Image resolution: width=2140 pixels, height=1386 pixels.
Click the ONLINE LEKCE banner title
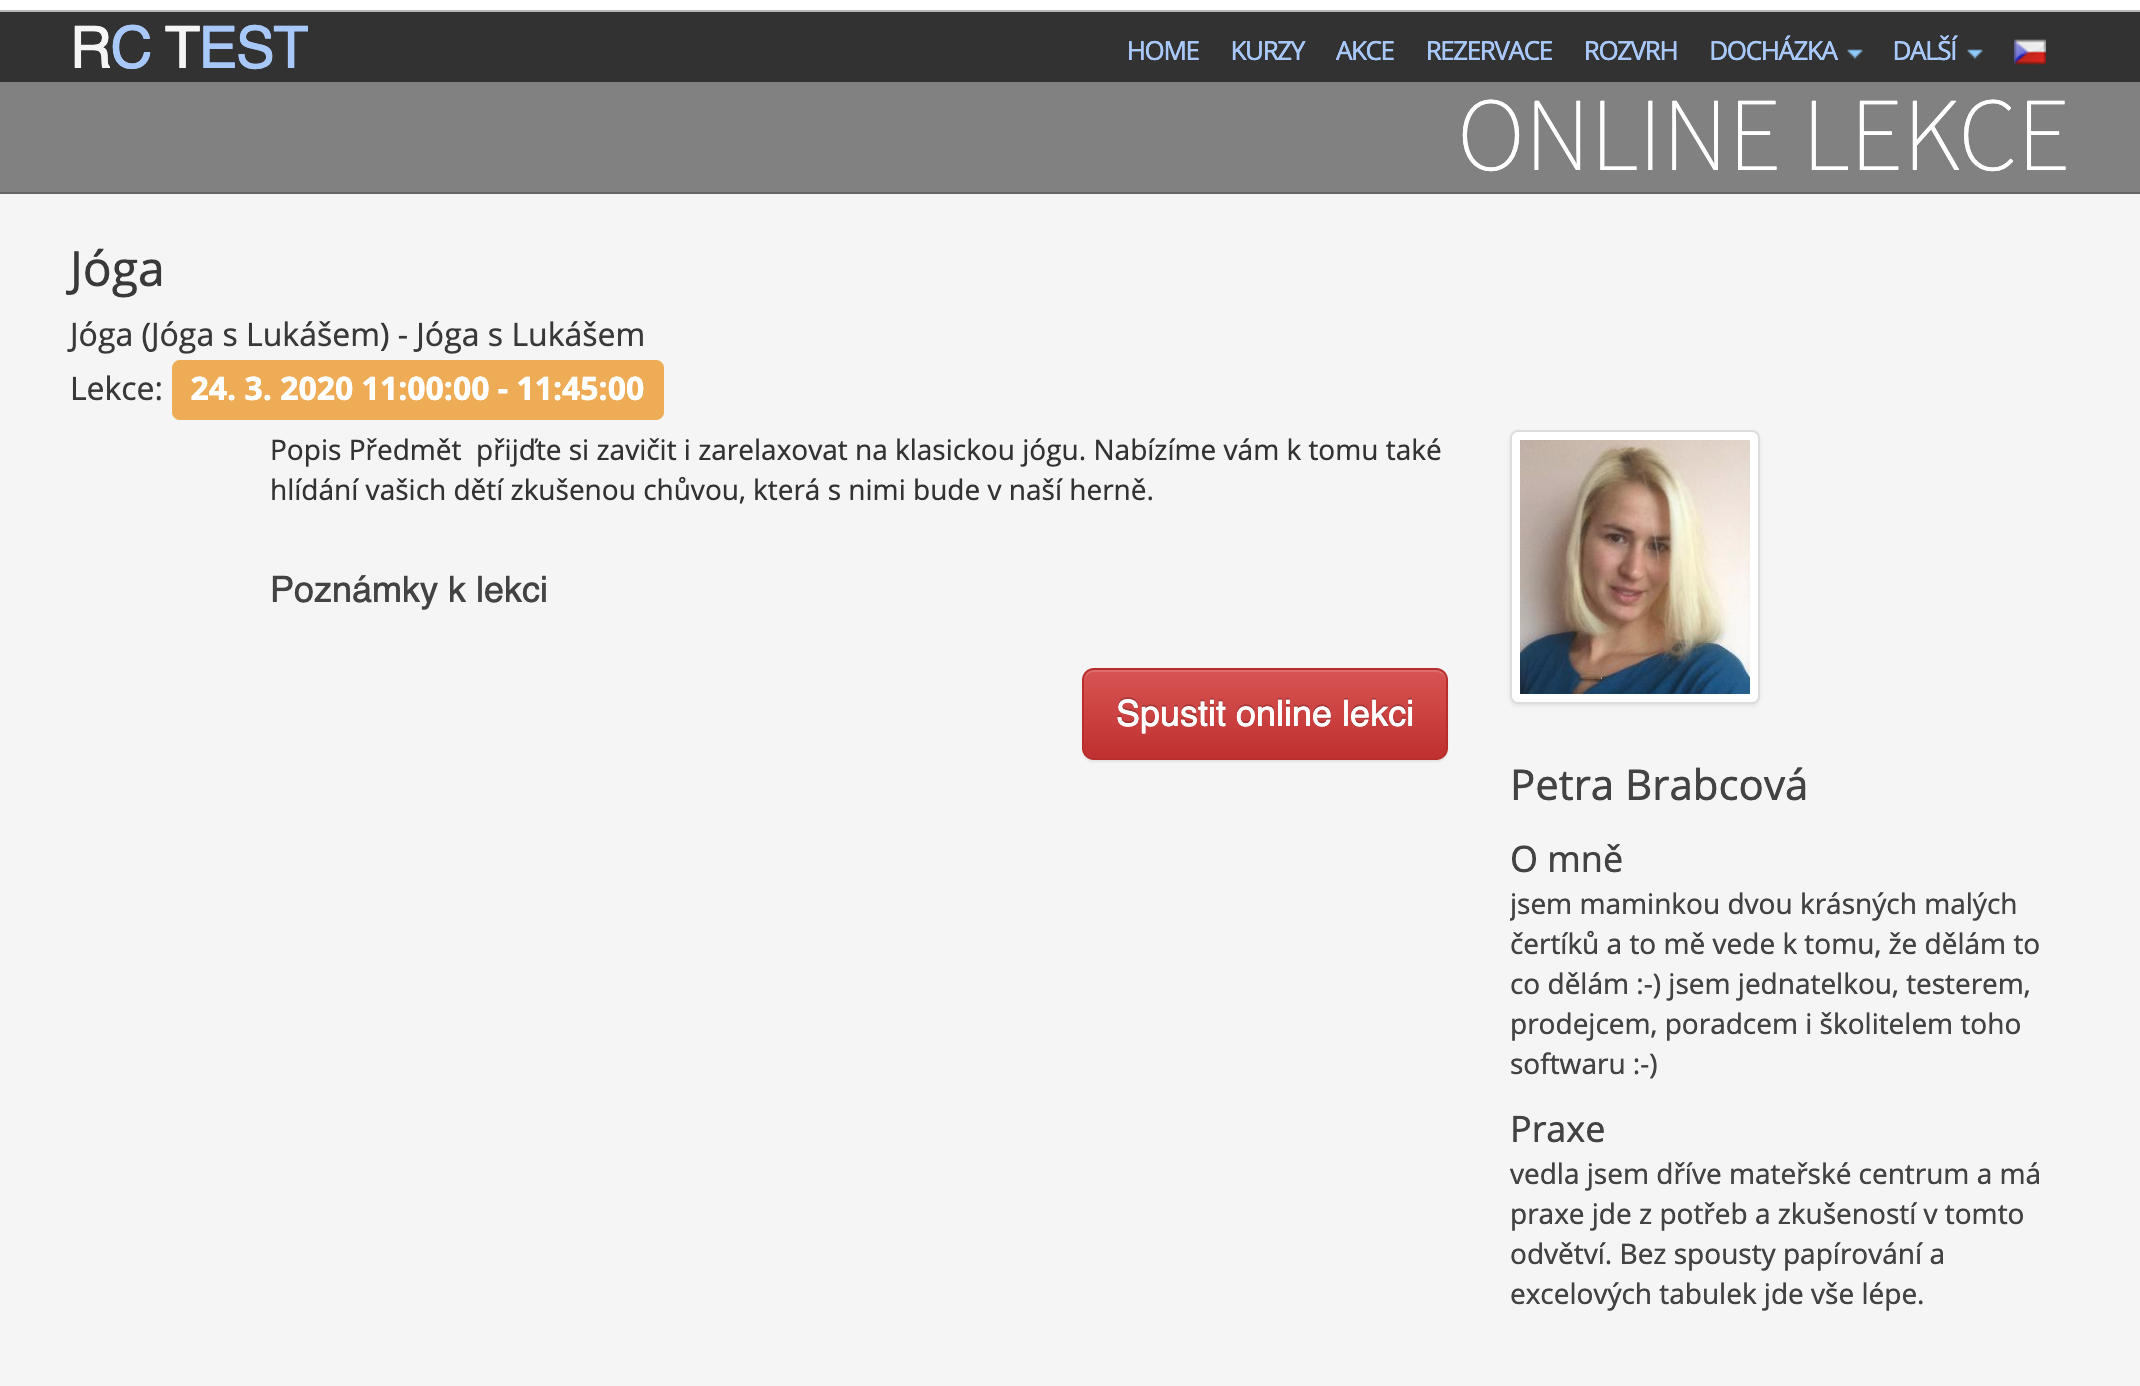(x=1762, y=137)
